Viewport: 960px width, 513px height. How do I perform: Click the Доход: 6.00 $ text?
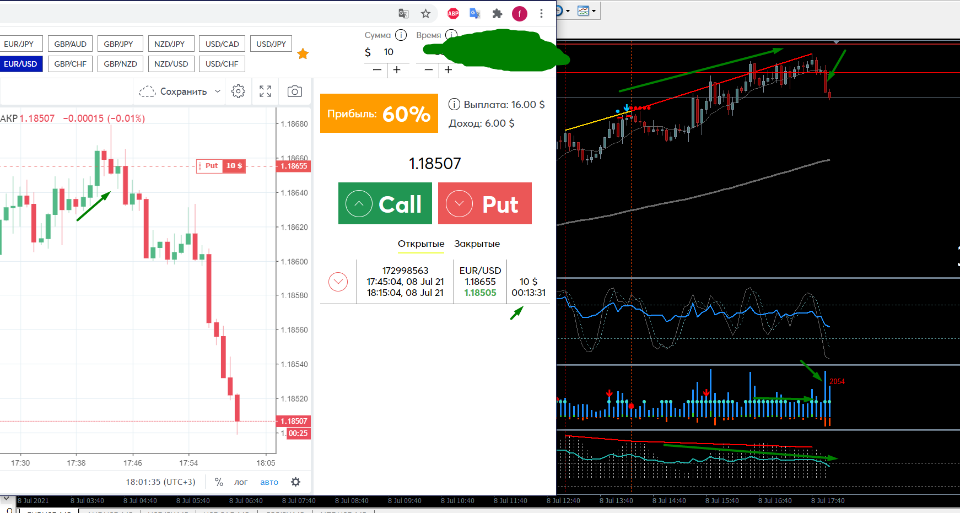(481, 123)
